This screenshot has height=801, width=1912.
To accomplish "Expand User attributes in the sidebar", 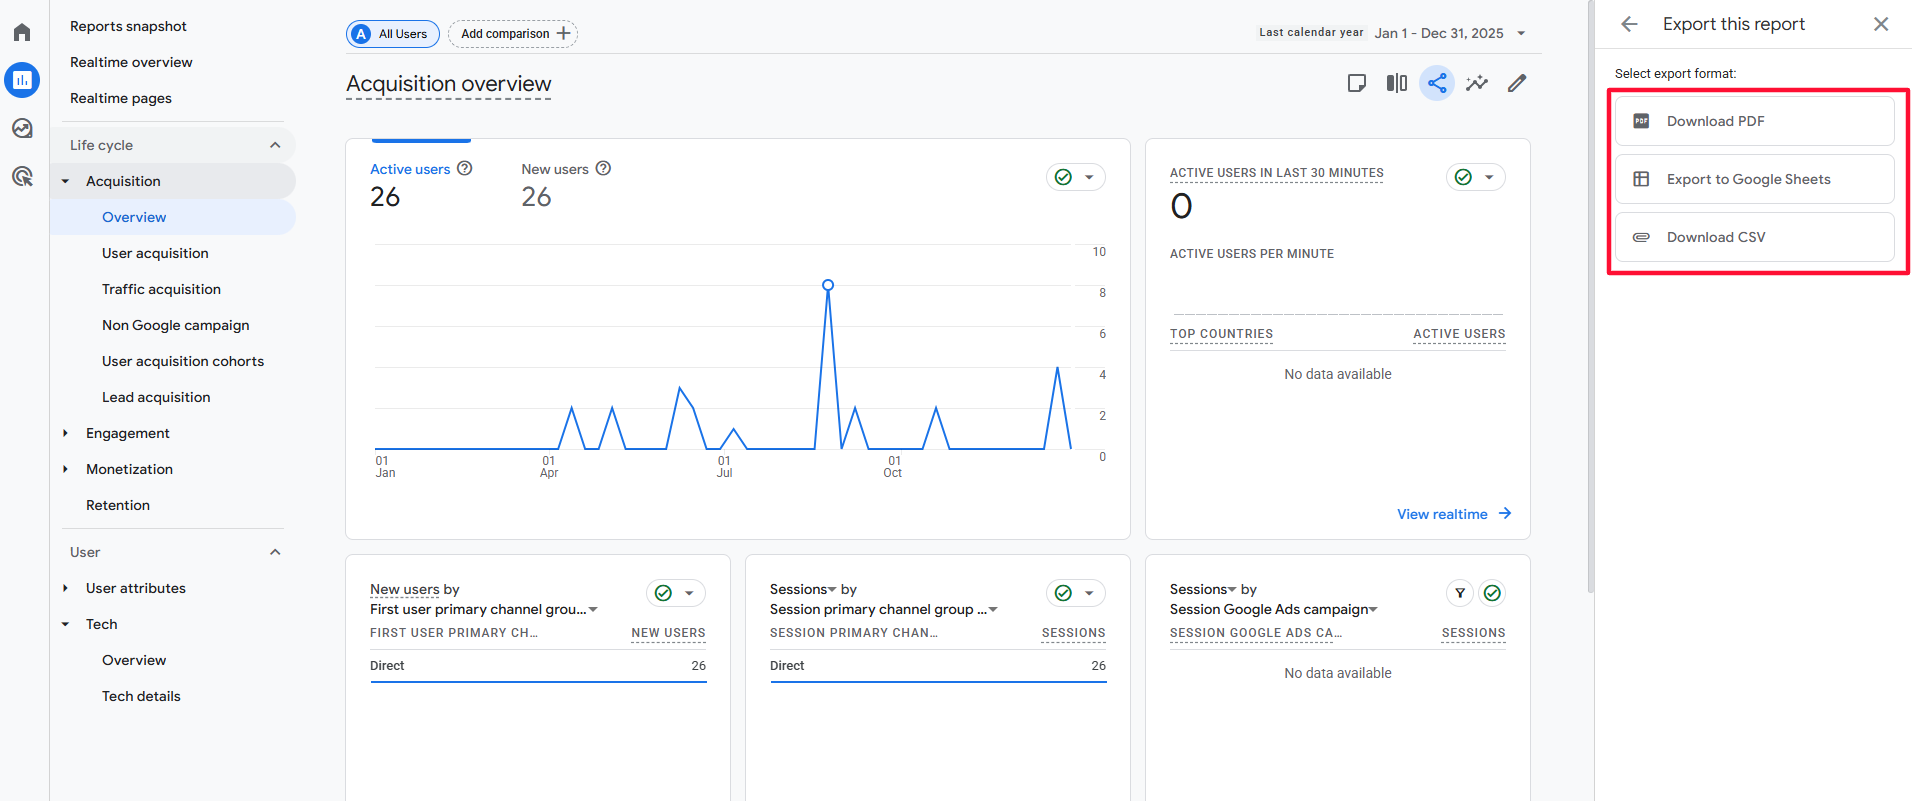I will (66, 588).
